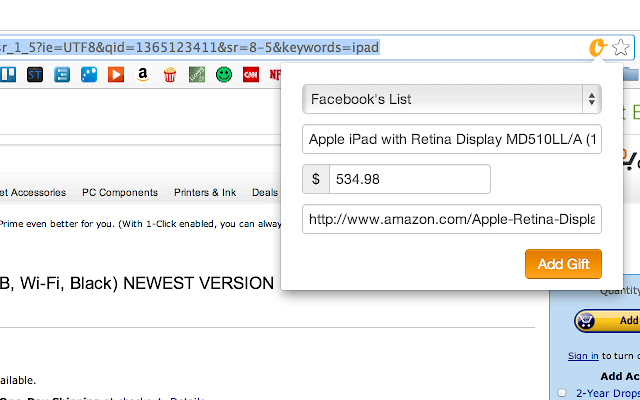The image size is (640, 400).
Task: Open the orange play button bookmark
Action: (116, 75)
